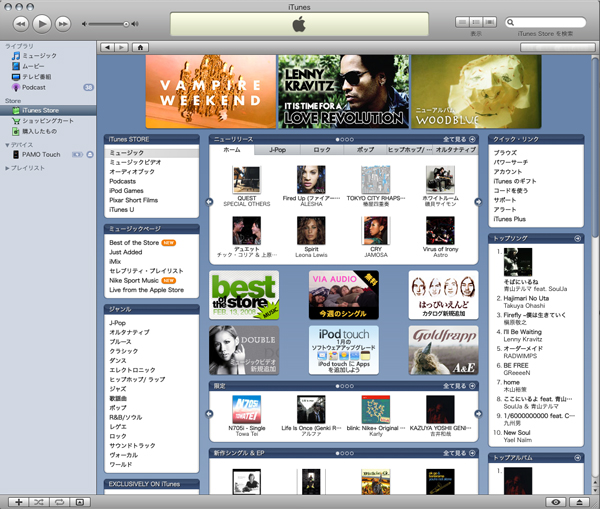Click the Play button
This screenshot has height=509, width=600.
[x=42, y=24]
